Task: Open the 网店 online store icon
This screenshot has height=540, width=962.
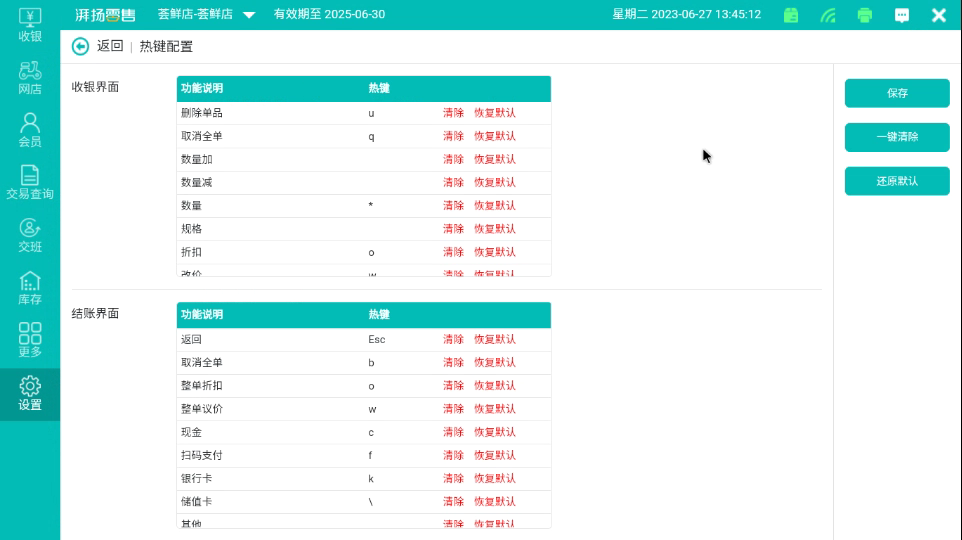Action: [30, 77]
